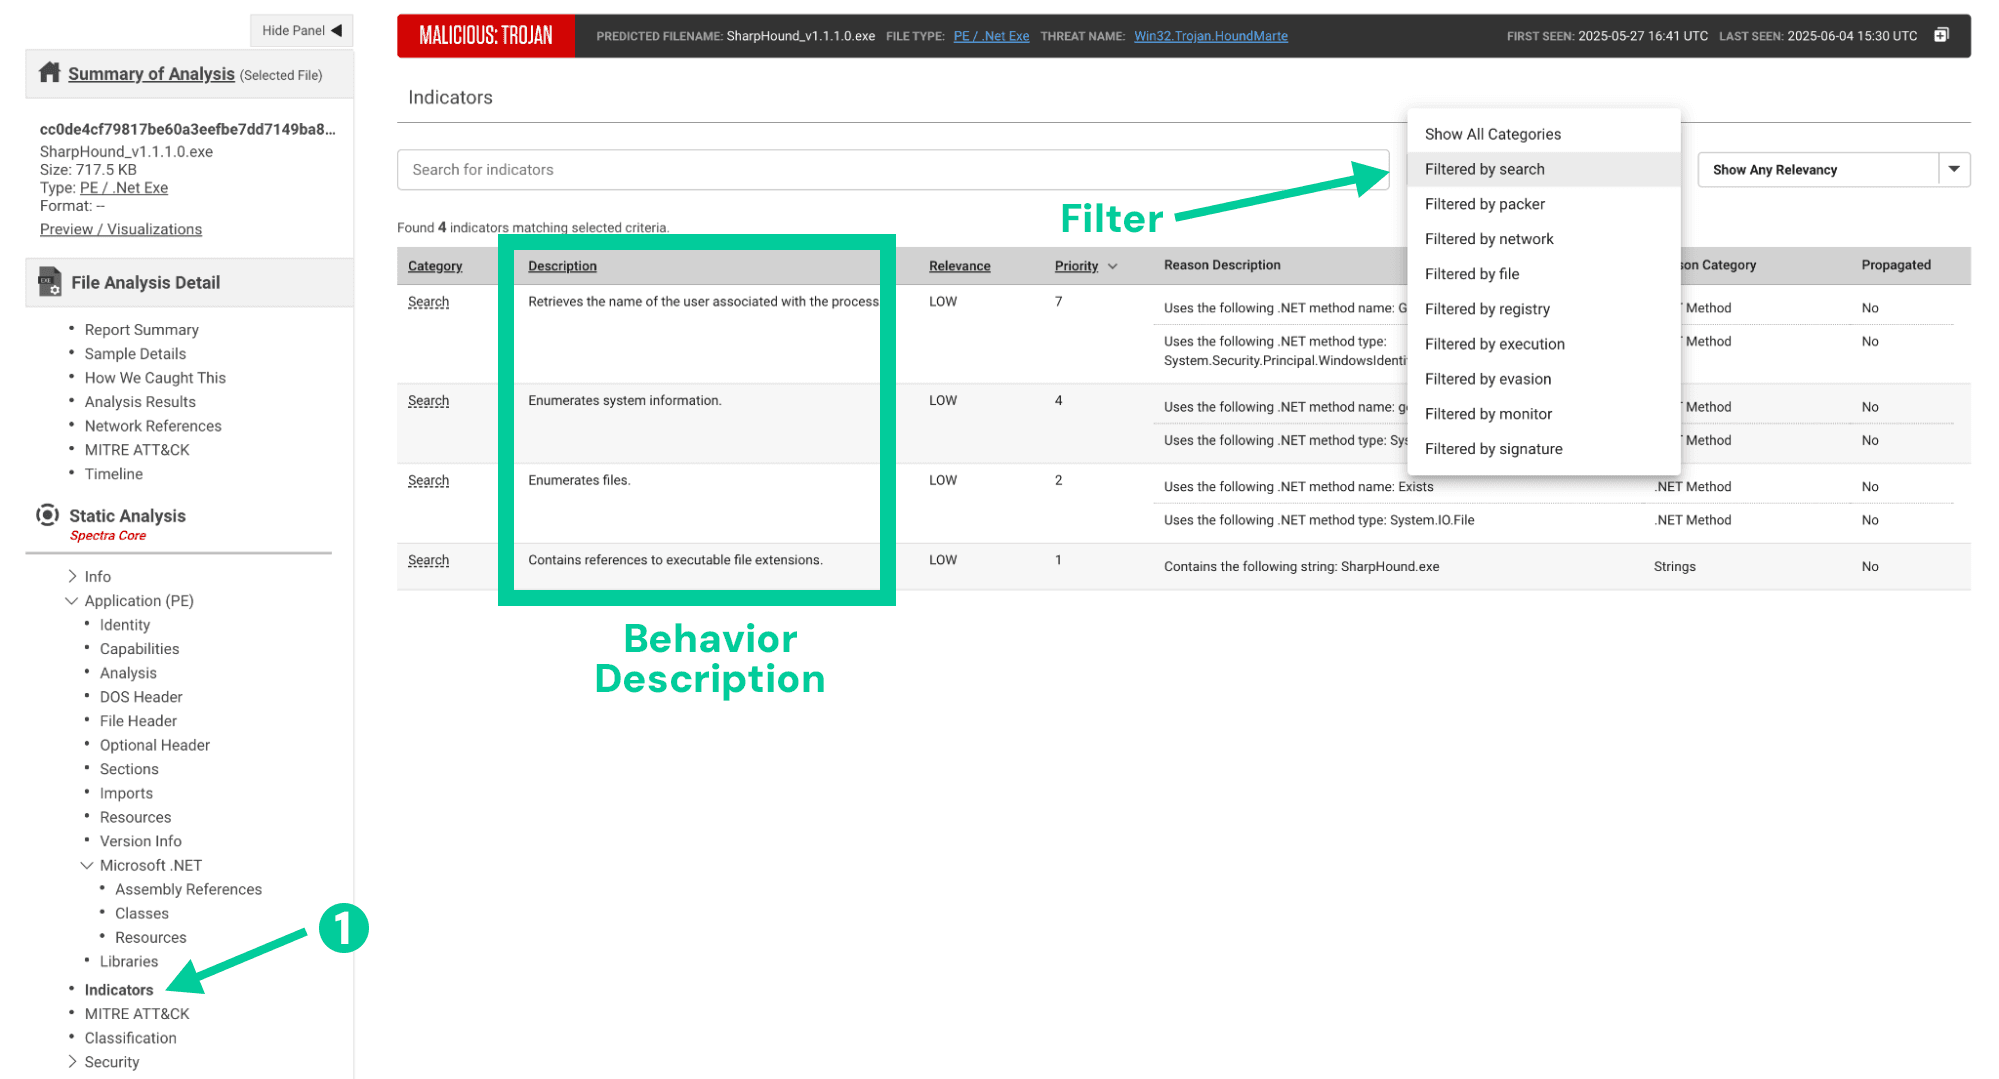
Task: Sort table by Relevance column header
Action: 959,265
